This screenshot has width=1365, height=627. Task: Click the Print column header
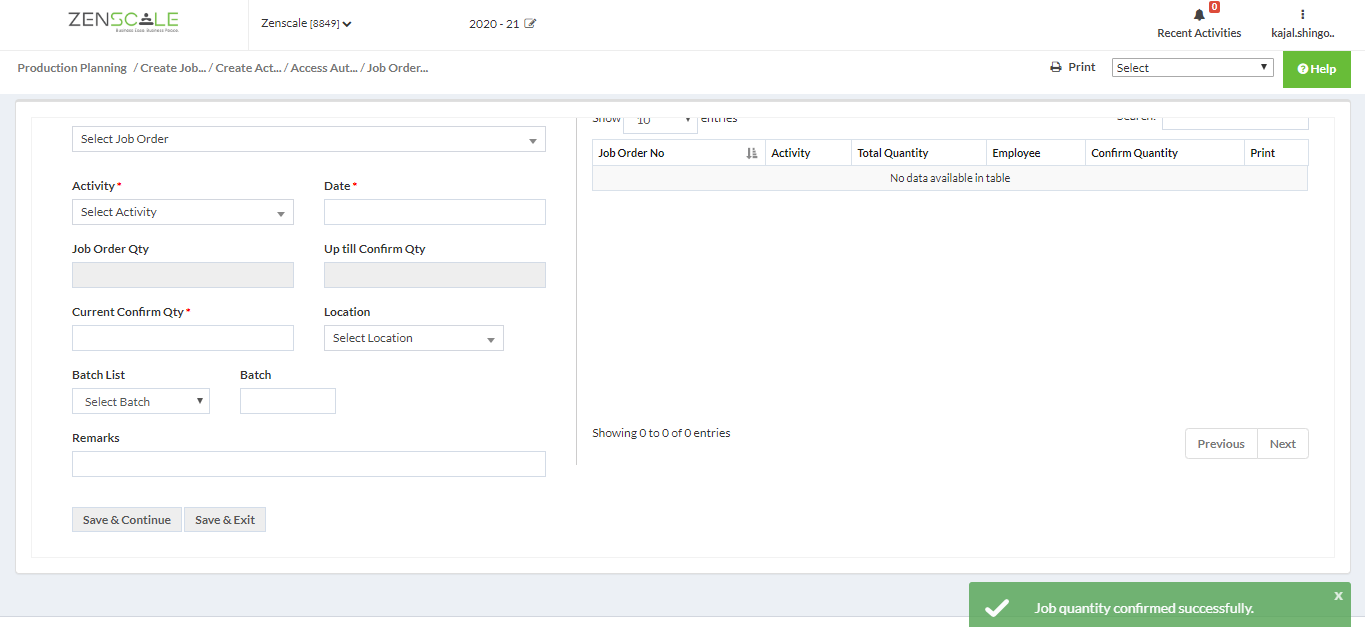coord(1276,153)
